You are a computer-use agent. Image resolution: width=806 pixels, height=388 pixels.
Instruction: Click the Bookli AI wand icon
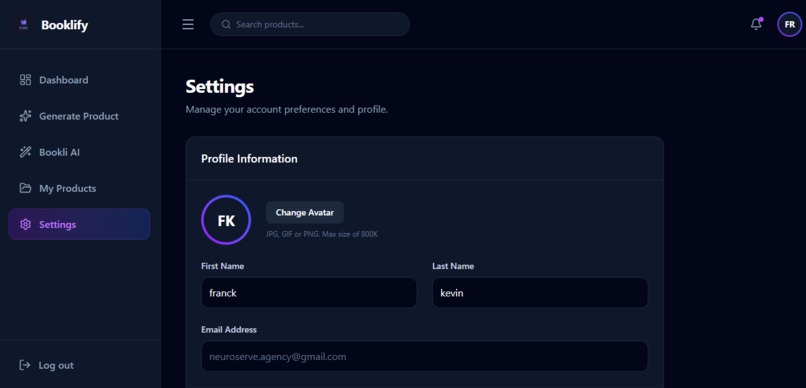(x=25, y=152)
